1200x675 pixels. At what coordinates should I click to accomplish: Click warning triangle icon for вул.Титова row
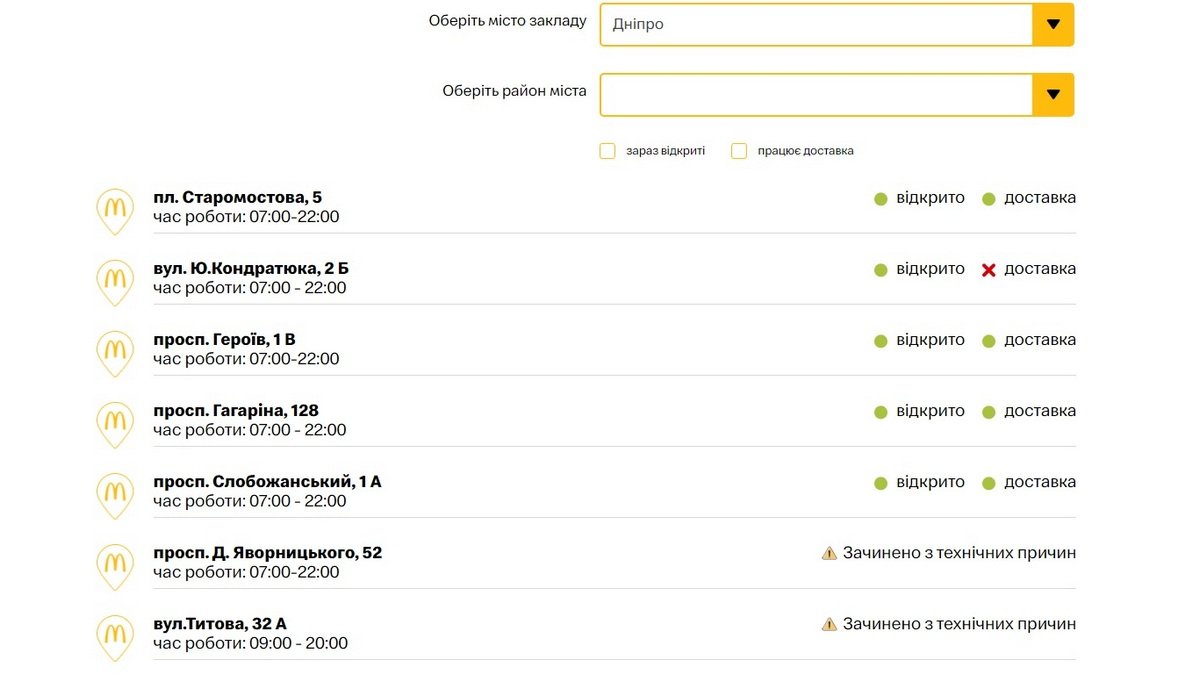(x=829, y=624)
